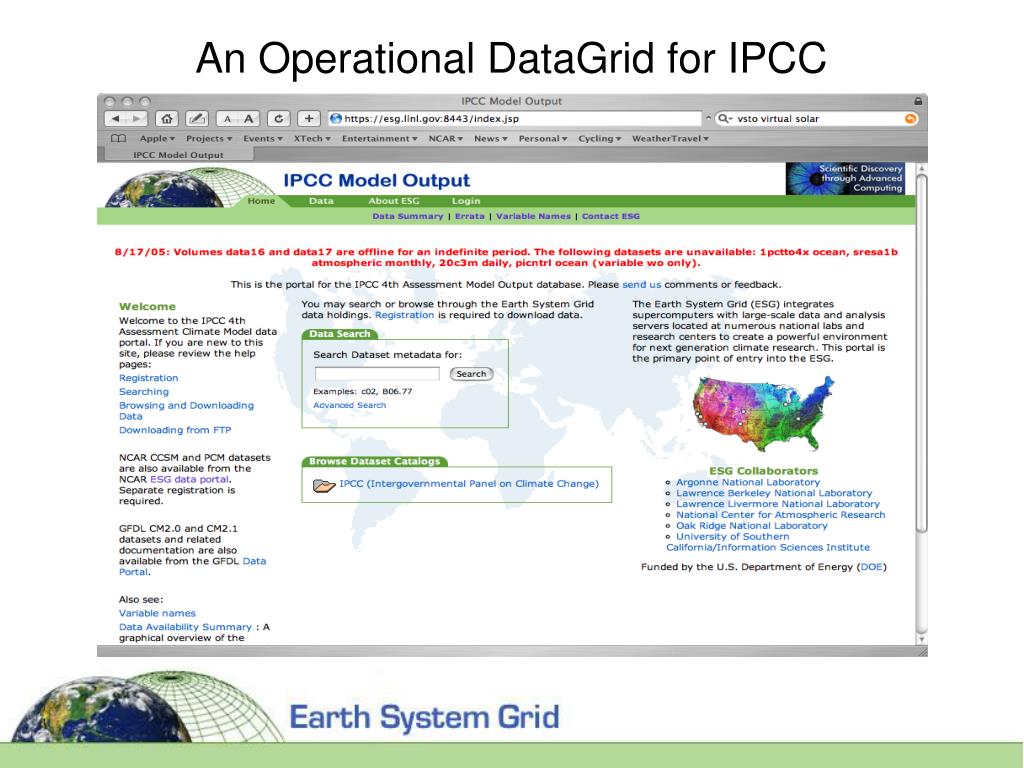Click the page vertical scrollbar thumb

[x=921, y=353]
